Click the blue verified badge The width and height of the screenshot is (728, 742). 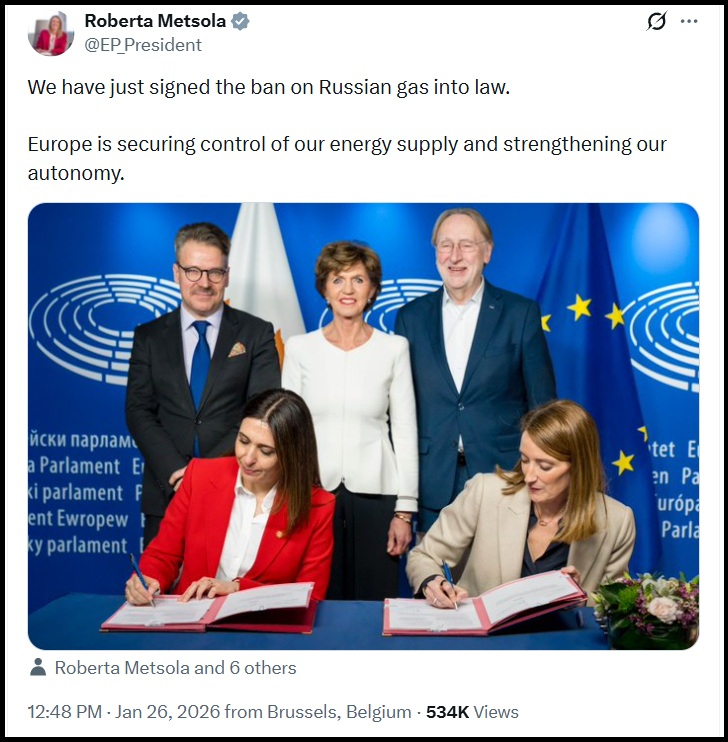(240, 21)
